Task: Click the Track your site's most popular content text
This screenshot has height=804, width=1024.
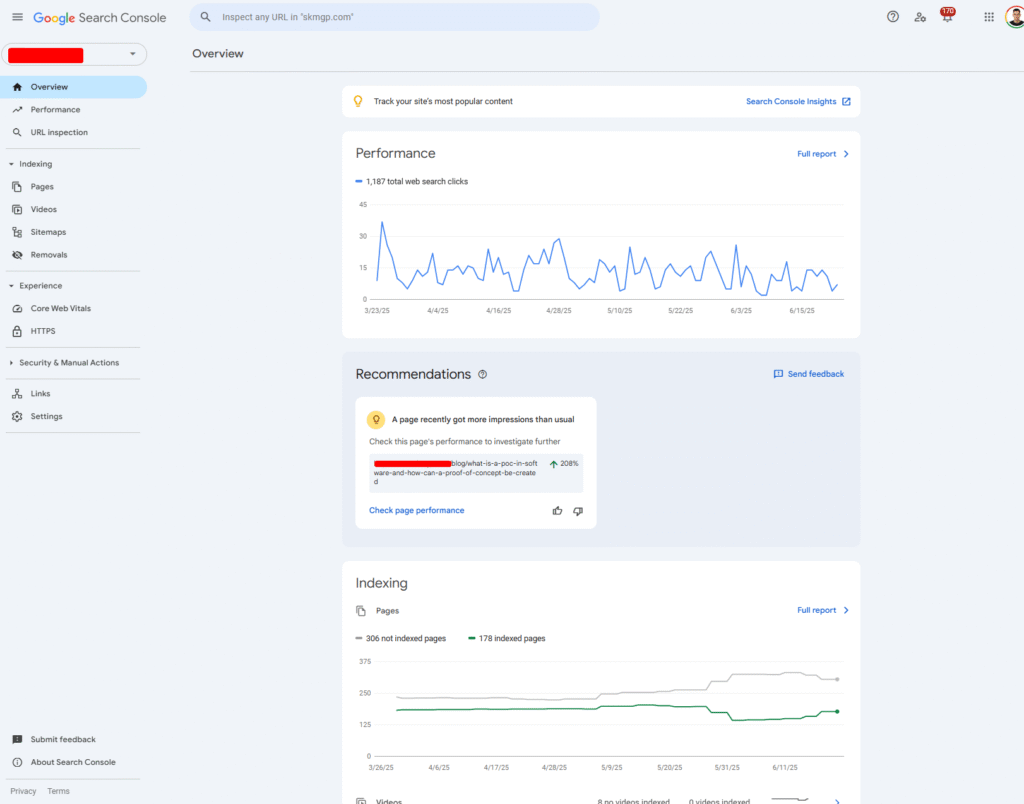Action: point(443,101)
